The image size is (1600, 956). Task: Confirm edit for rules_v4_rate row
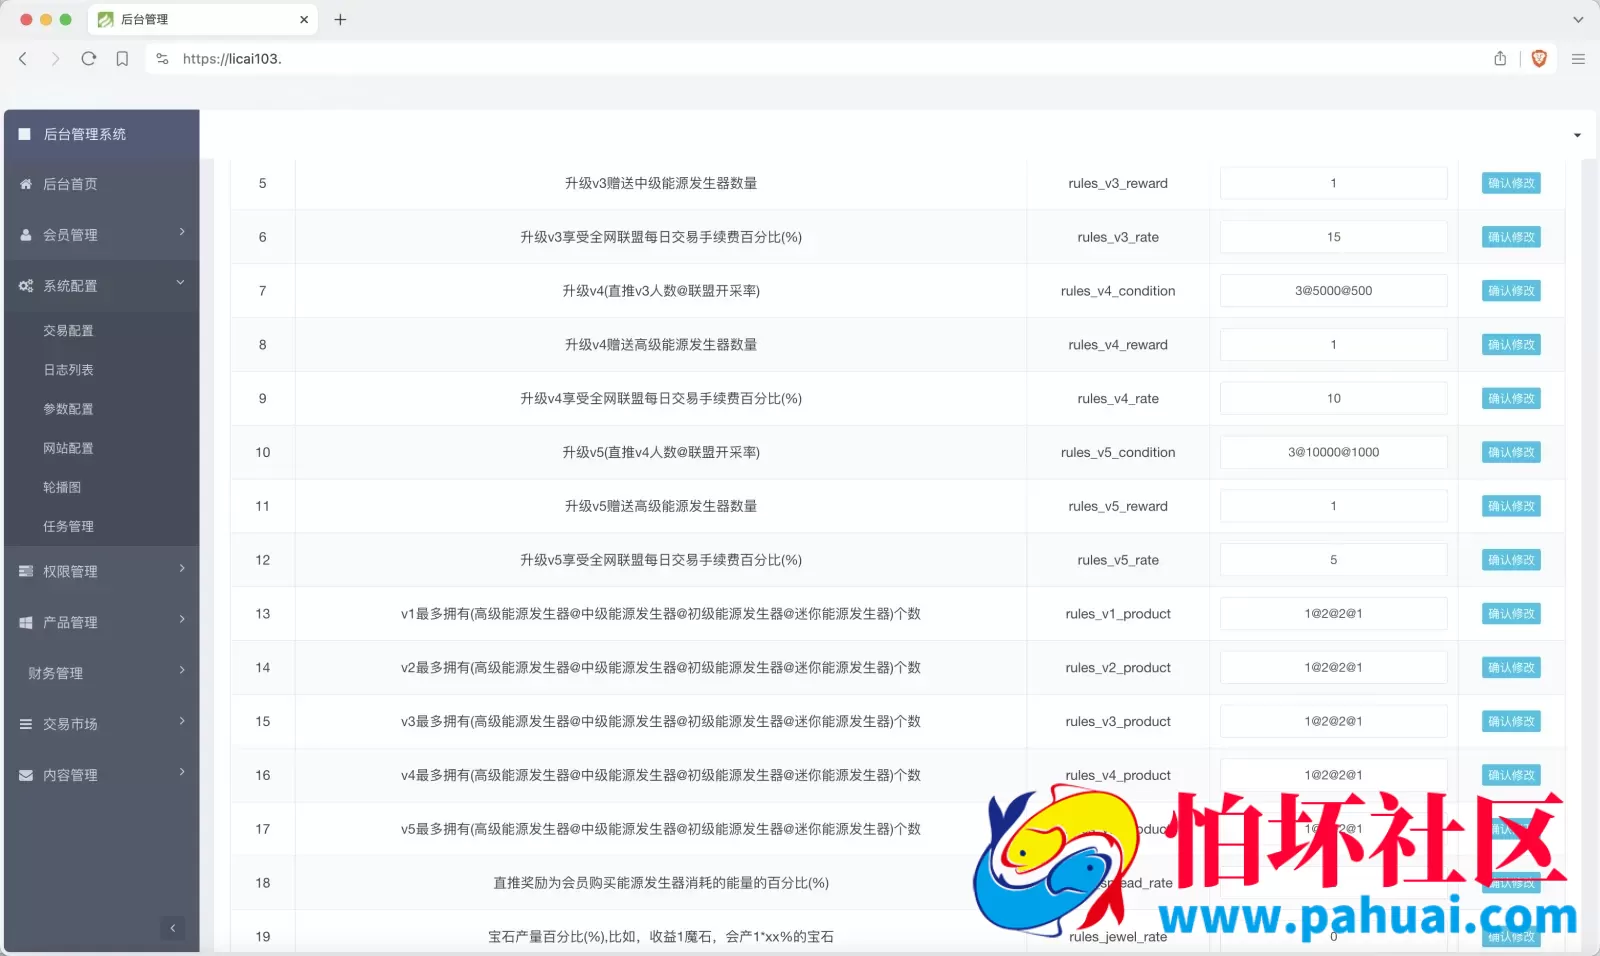point(1511,399)
